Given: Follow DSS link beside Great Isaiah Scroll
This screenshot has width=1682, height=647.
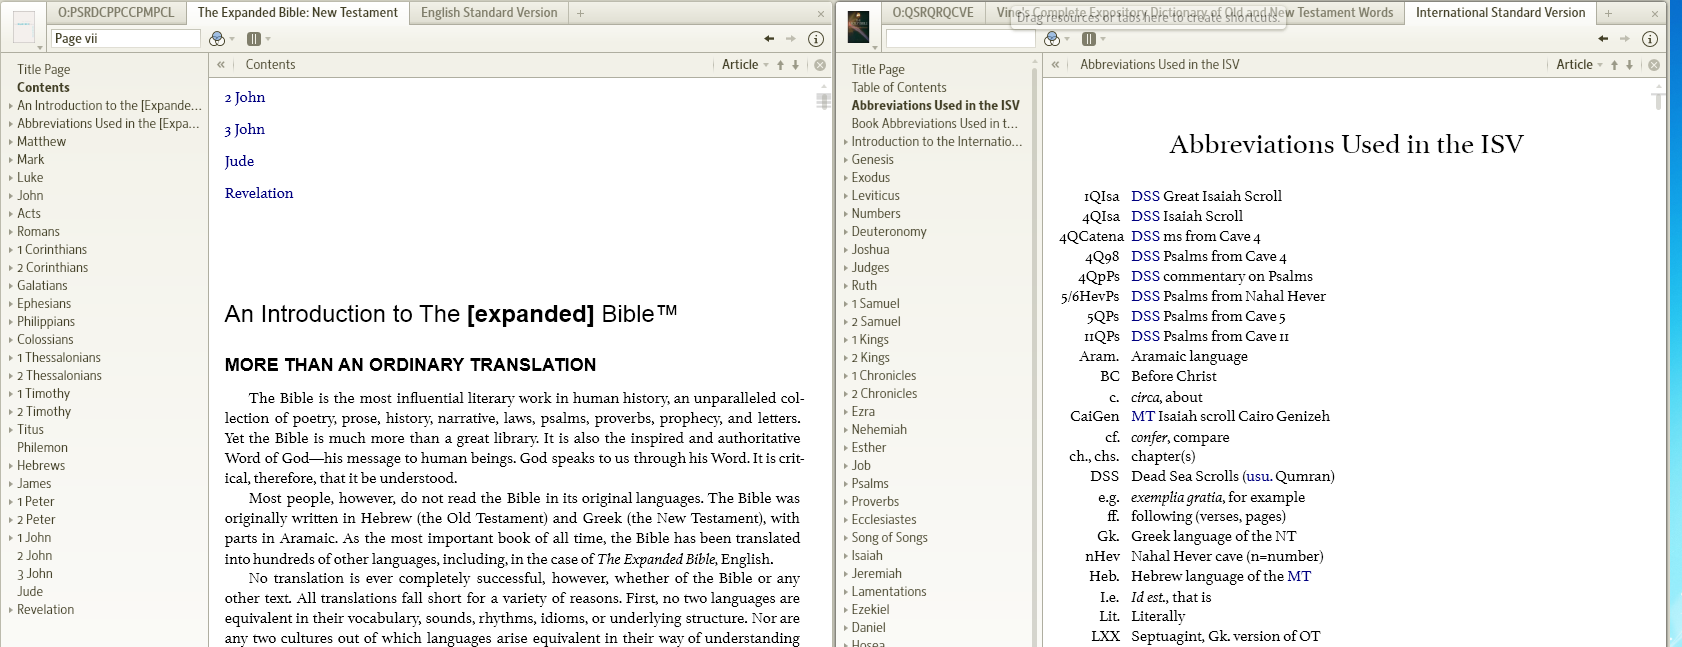Looking at the screenshot, I should pos(1145,196).
